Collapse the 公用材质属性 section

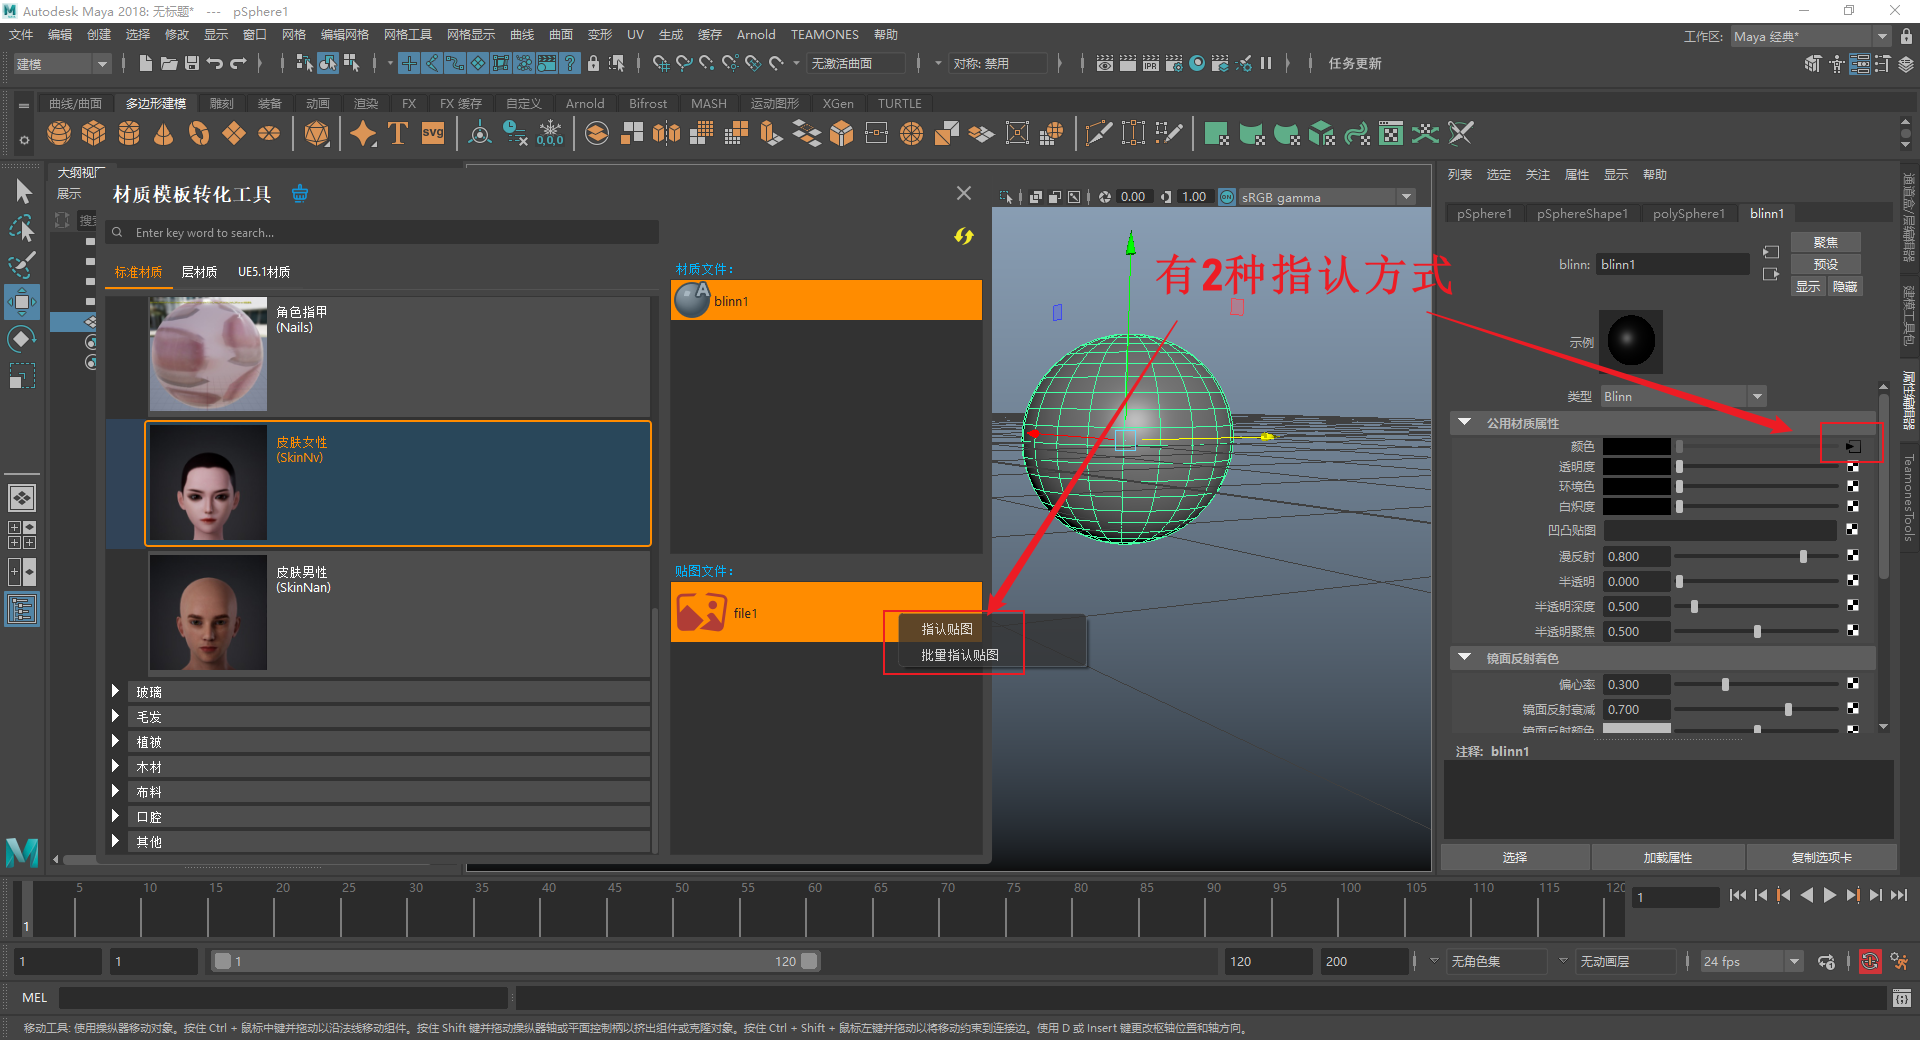pos(1465,423)
